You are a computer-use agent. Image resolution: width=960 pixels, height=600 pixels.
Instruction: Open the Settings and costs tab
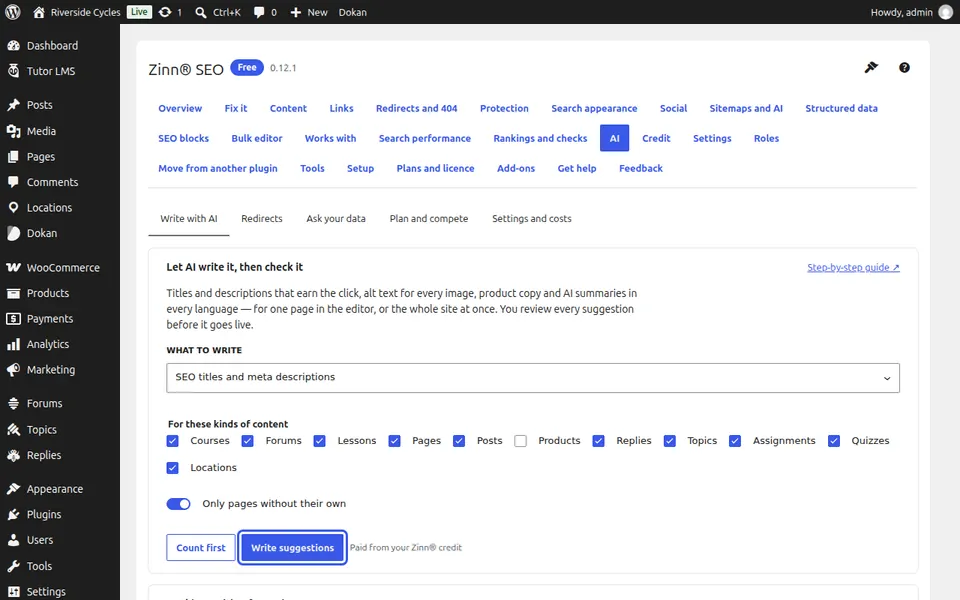[x=531, y=219]
